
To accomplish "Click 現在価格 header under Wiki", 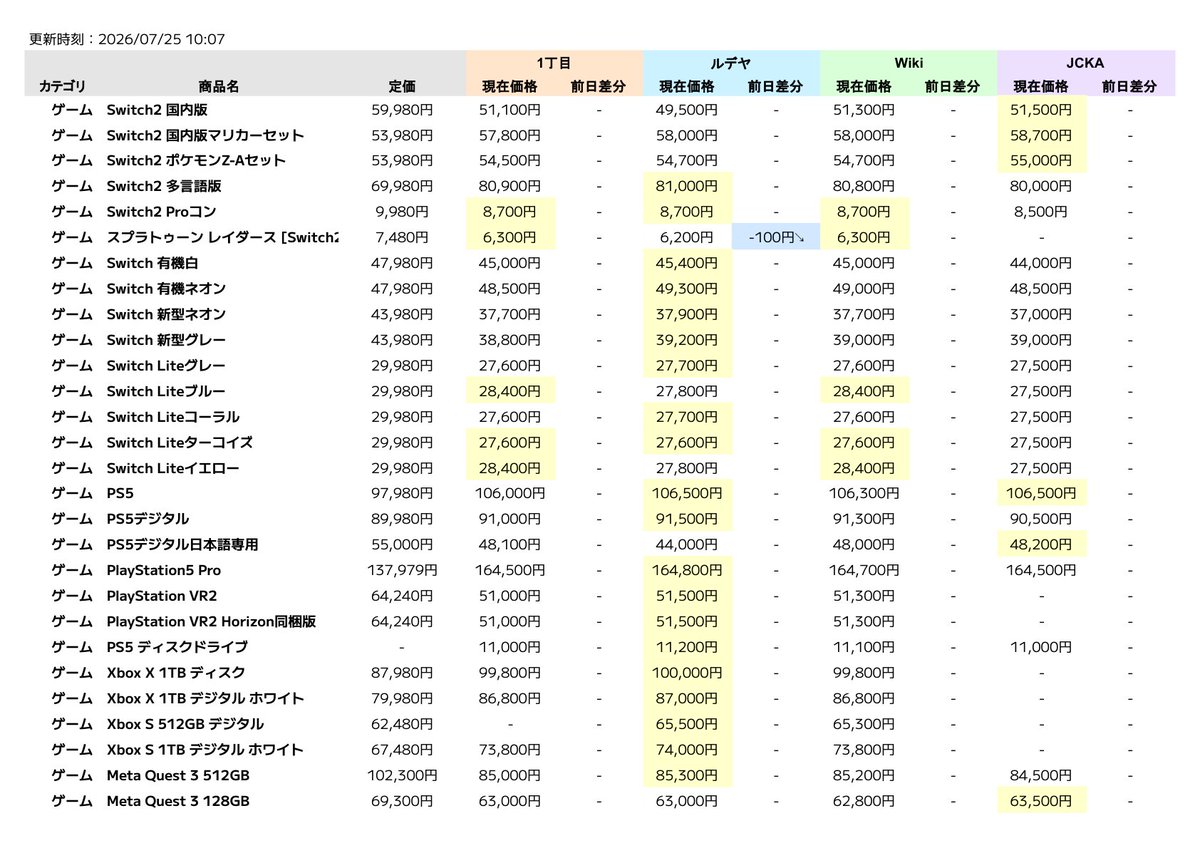I will click(864, 87).
